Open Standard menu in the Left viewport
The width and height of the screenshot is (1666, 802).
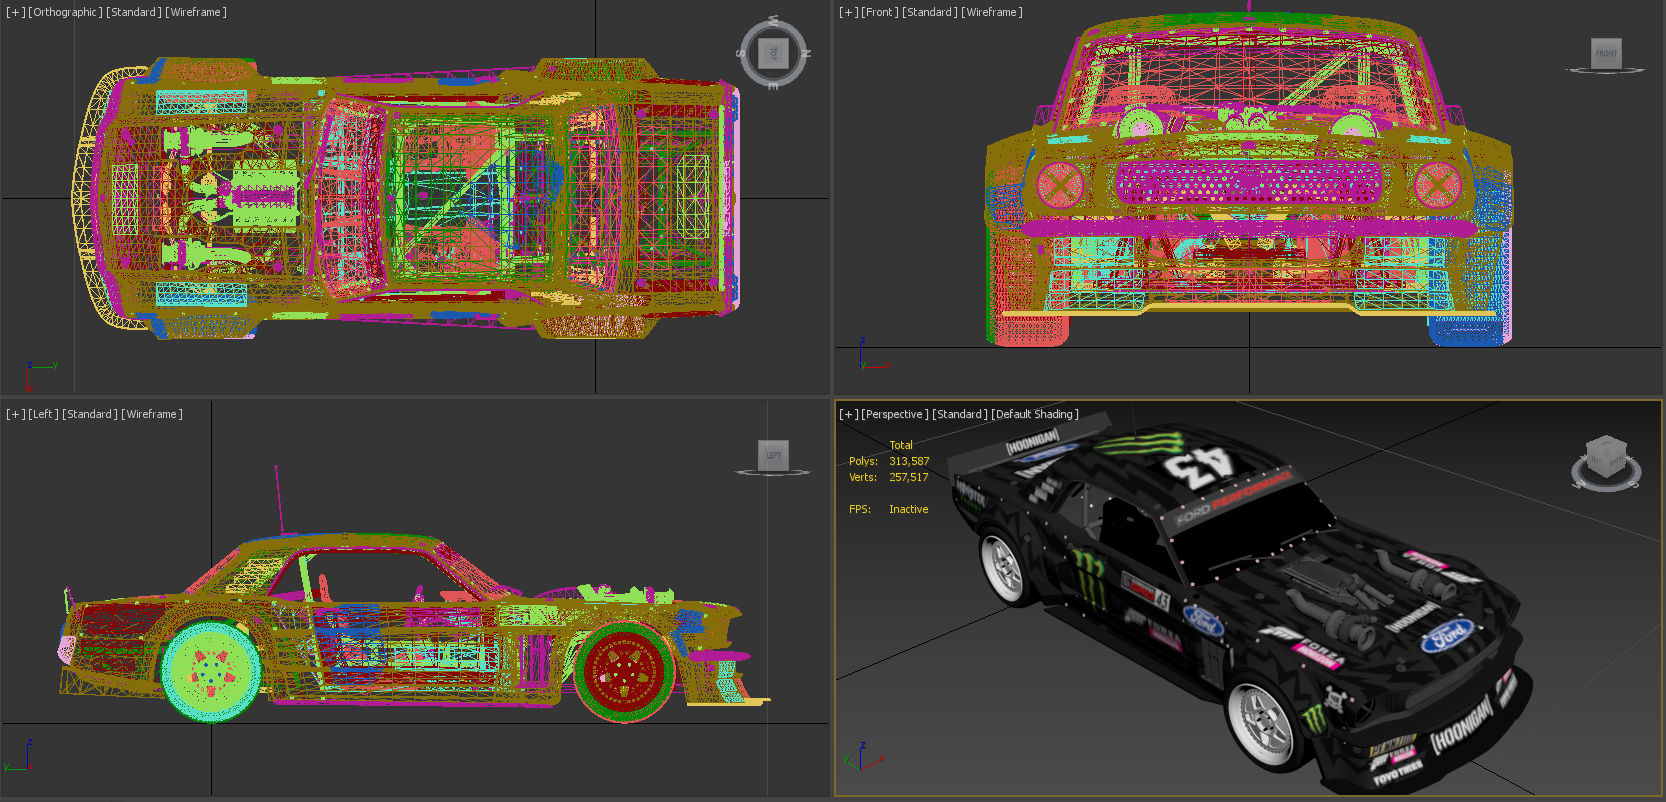[x=90, y=414]
